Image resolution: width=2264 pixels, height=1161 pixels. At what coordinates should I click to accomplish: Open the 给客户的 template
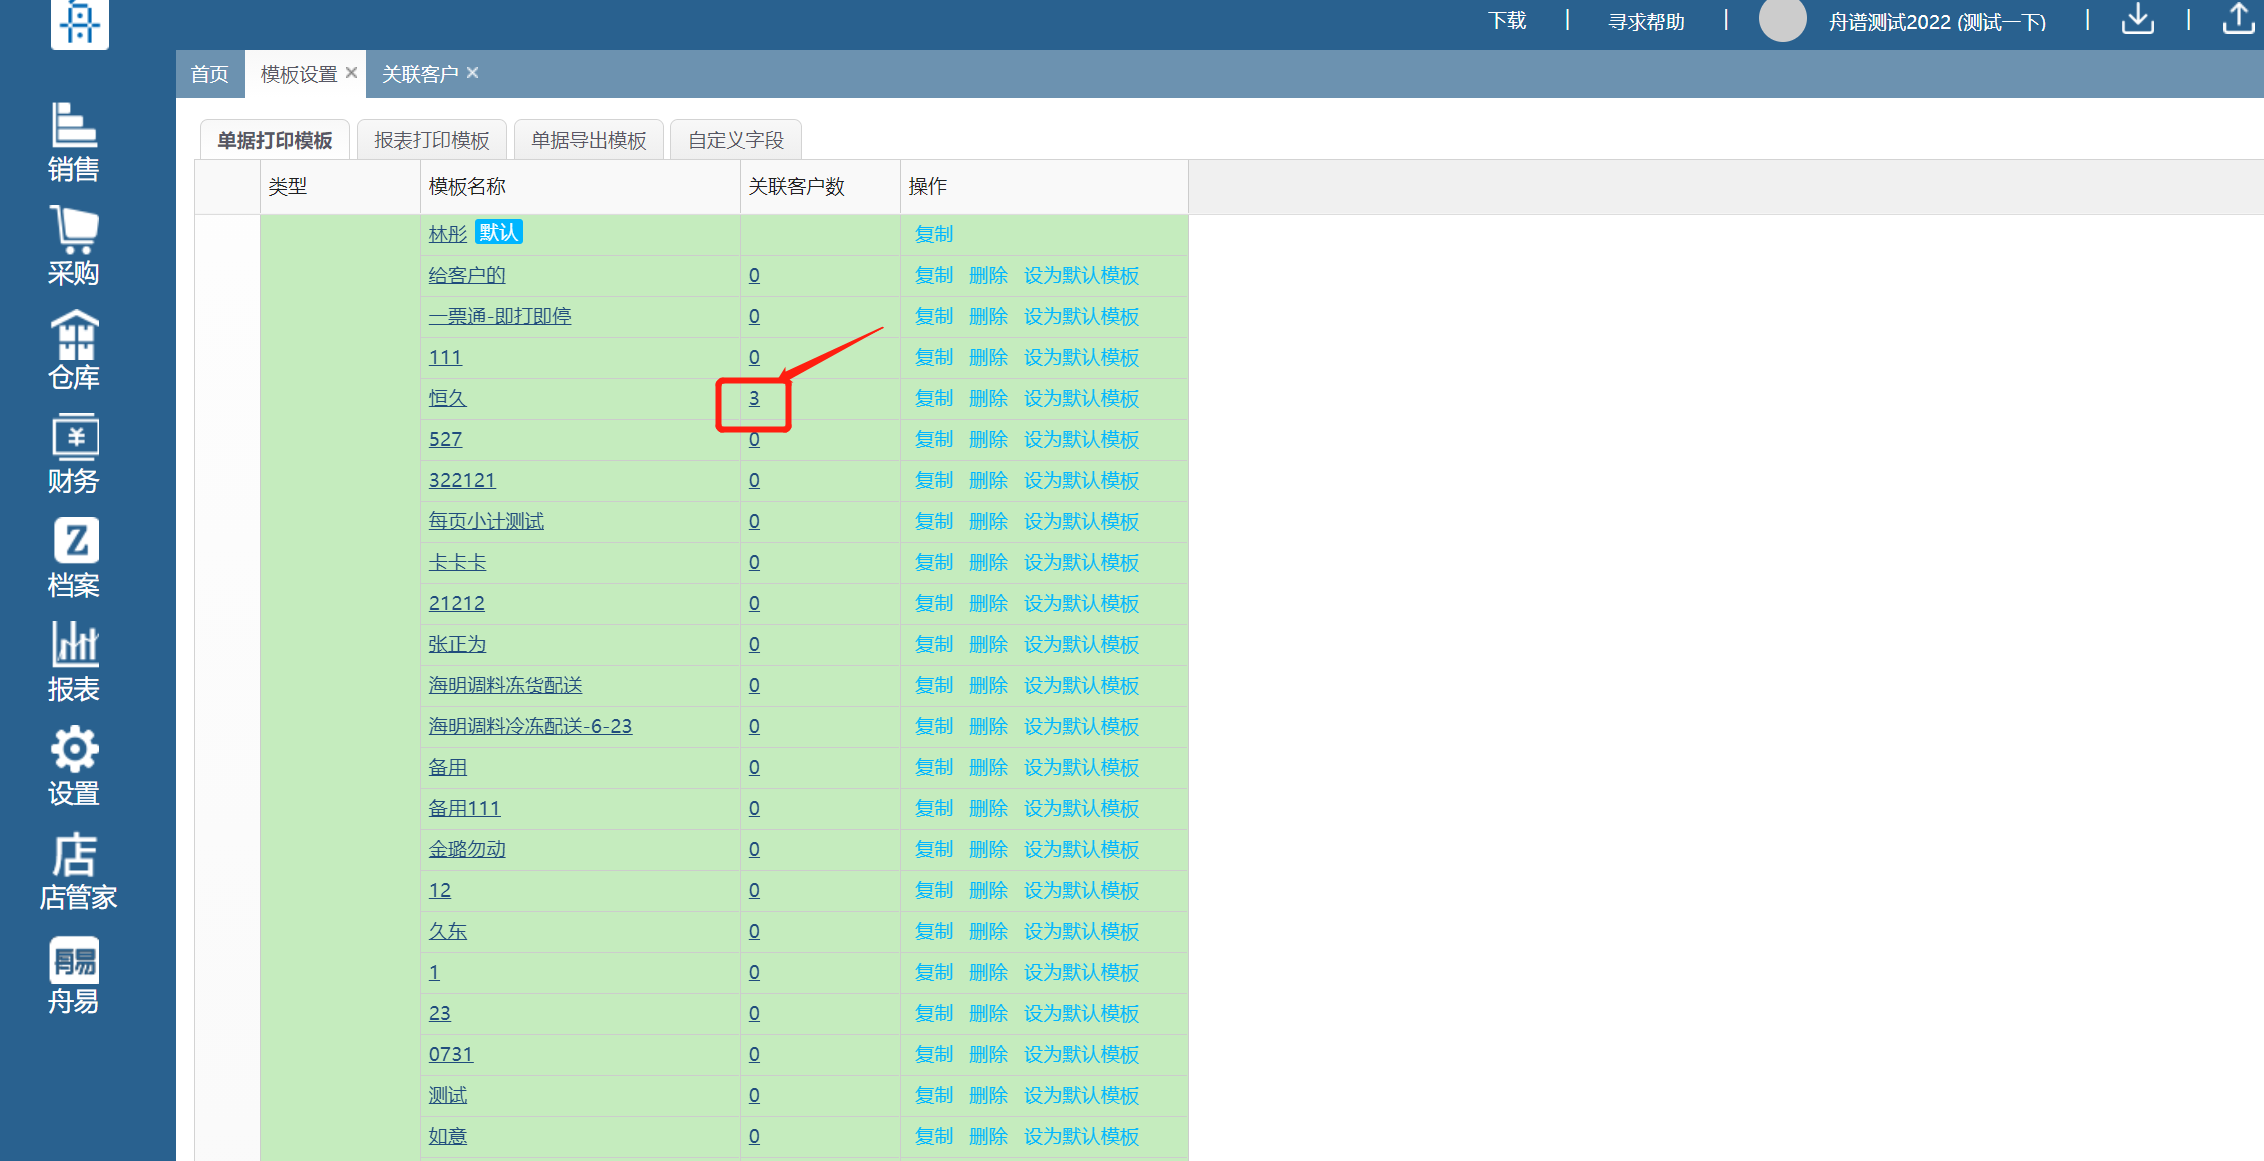[x=467, y=275]
